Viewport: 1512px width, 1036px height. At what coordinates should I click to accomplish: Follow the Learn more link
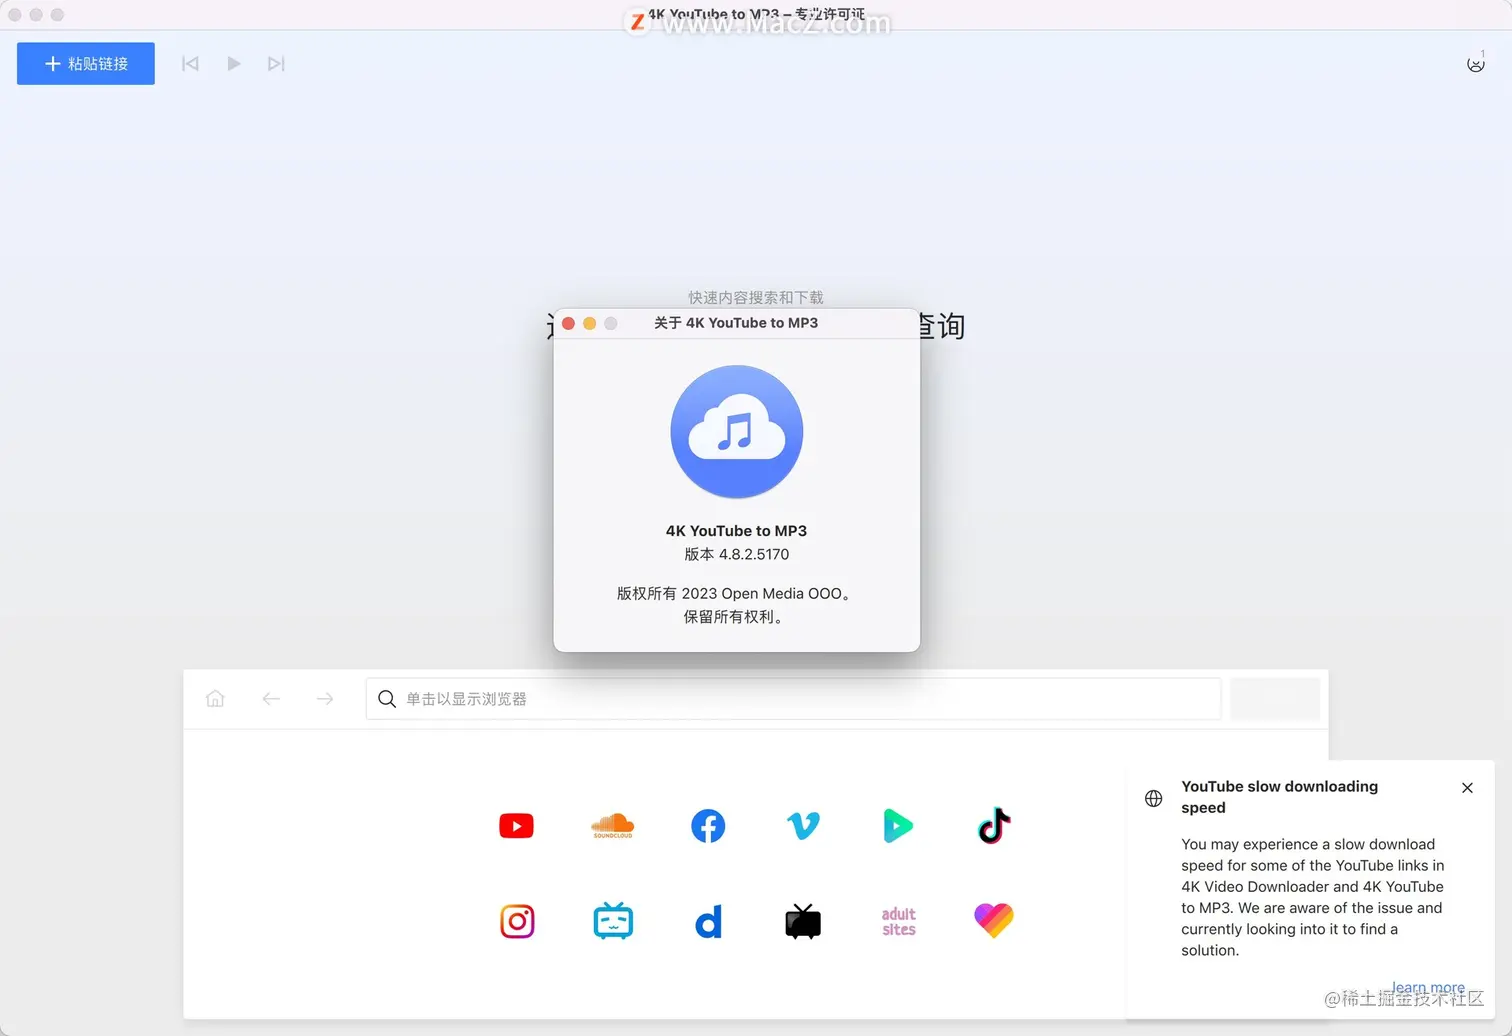coord(1428,988)
